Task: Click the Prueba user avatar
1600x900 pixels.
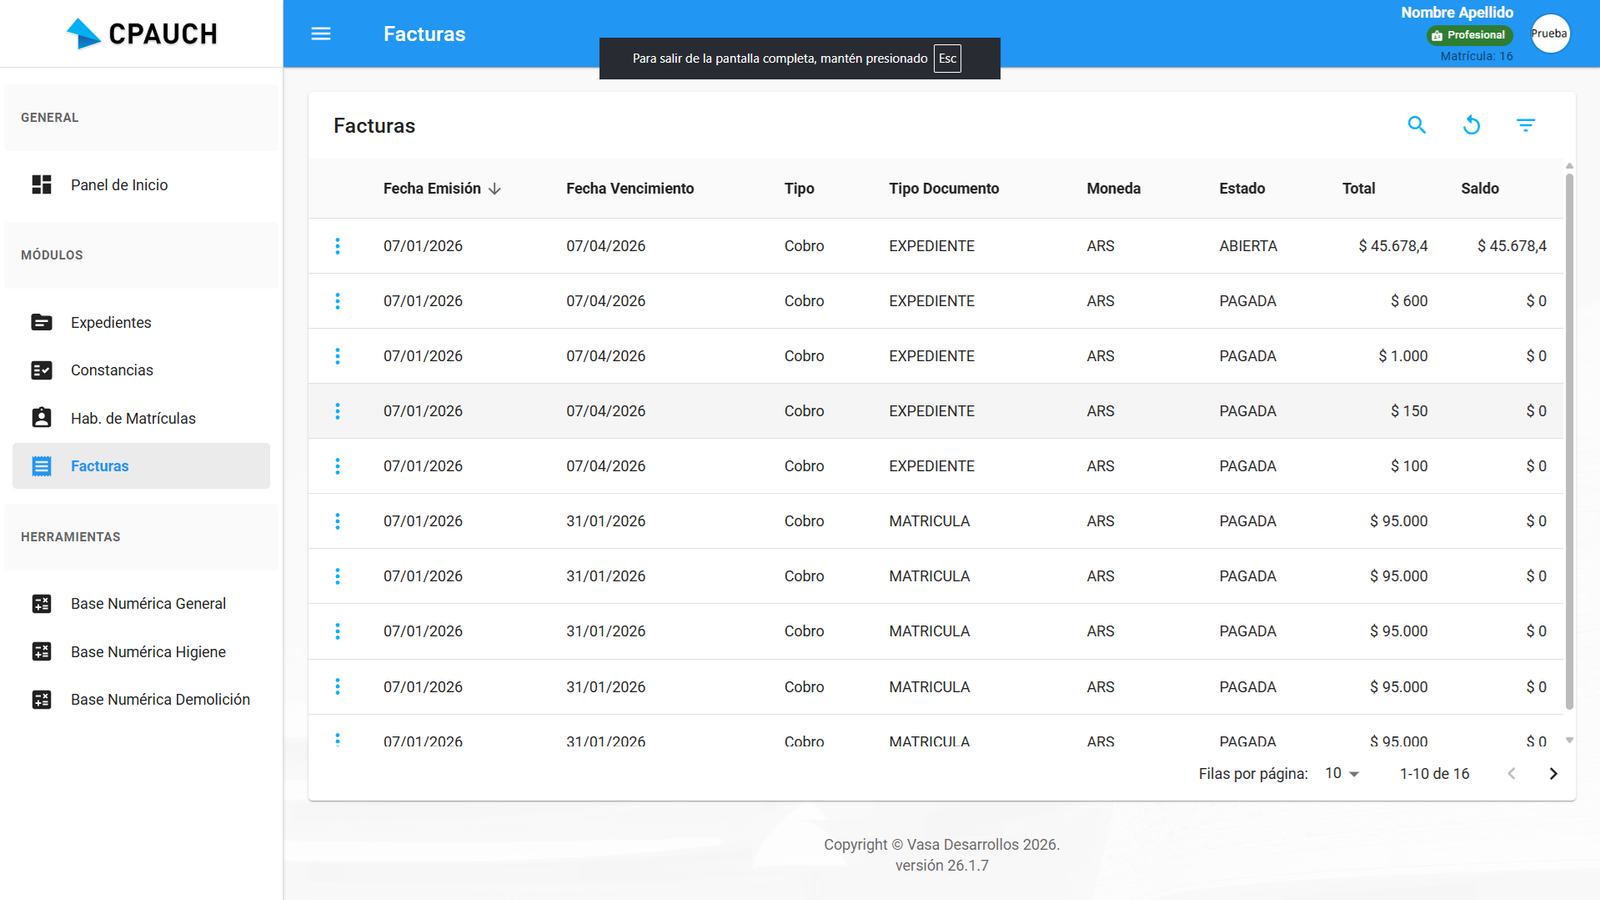Action: (1549, 34)
